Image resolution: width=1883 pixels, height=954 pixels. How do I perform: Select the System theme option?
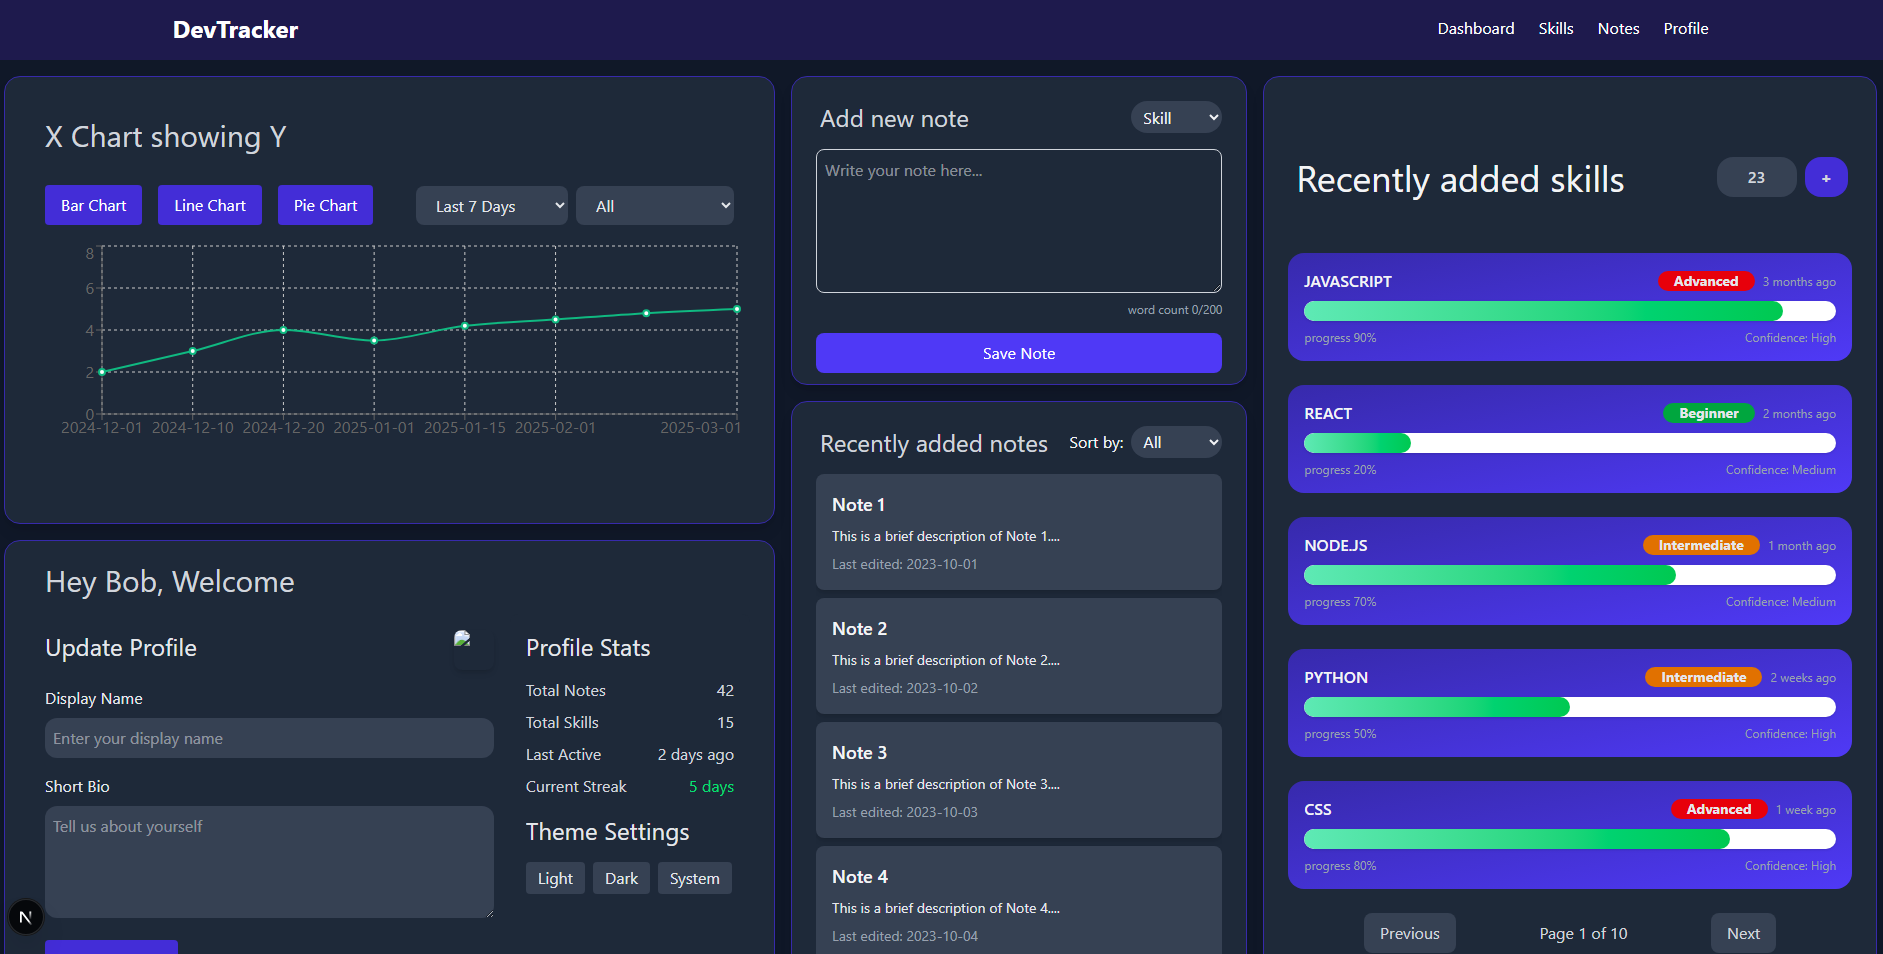(x=694, y=878)
